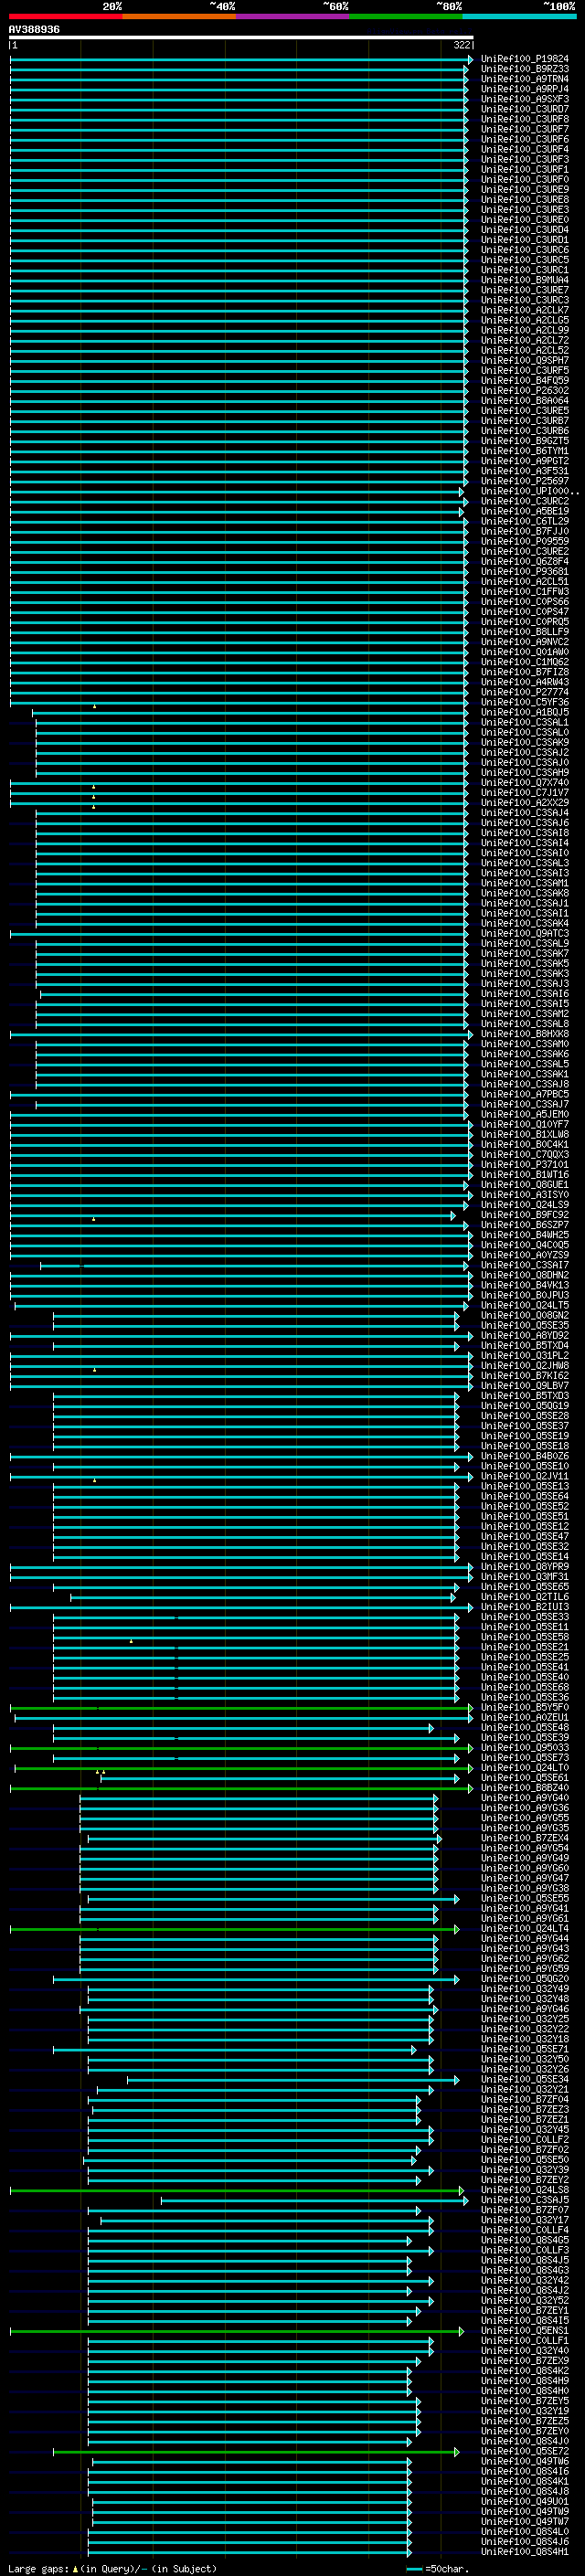Select hit label UniRef100_Q7X740

(524, 782)
